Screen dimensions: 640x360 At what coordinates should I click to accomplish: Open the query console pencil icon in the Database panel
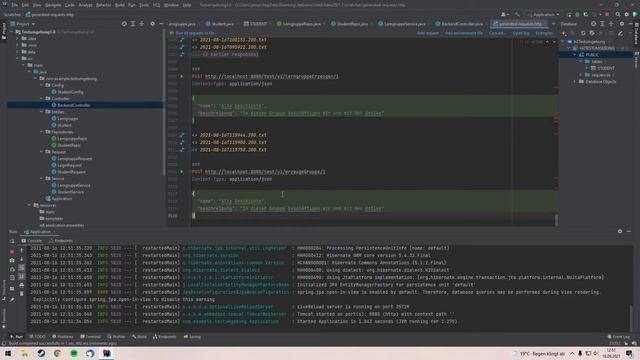(620, 33)
